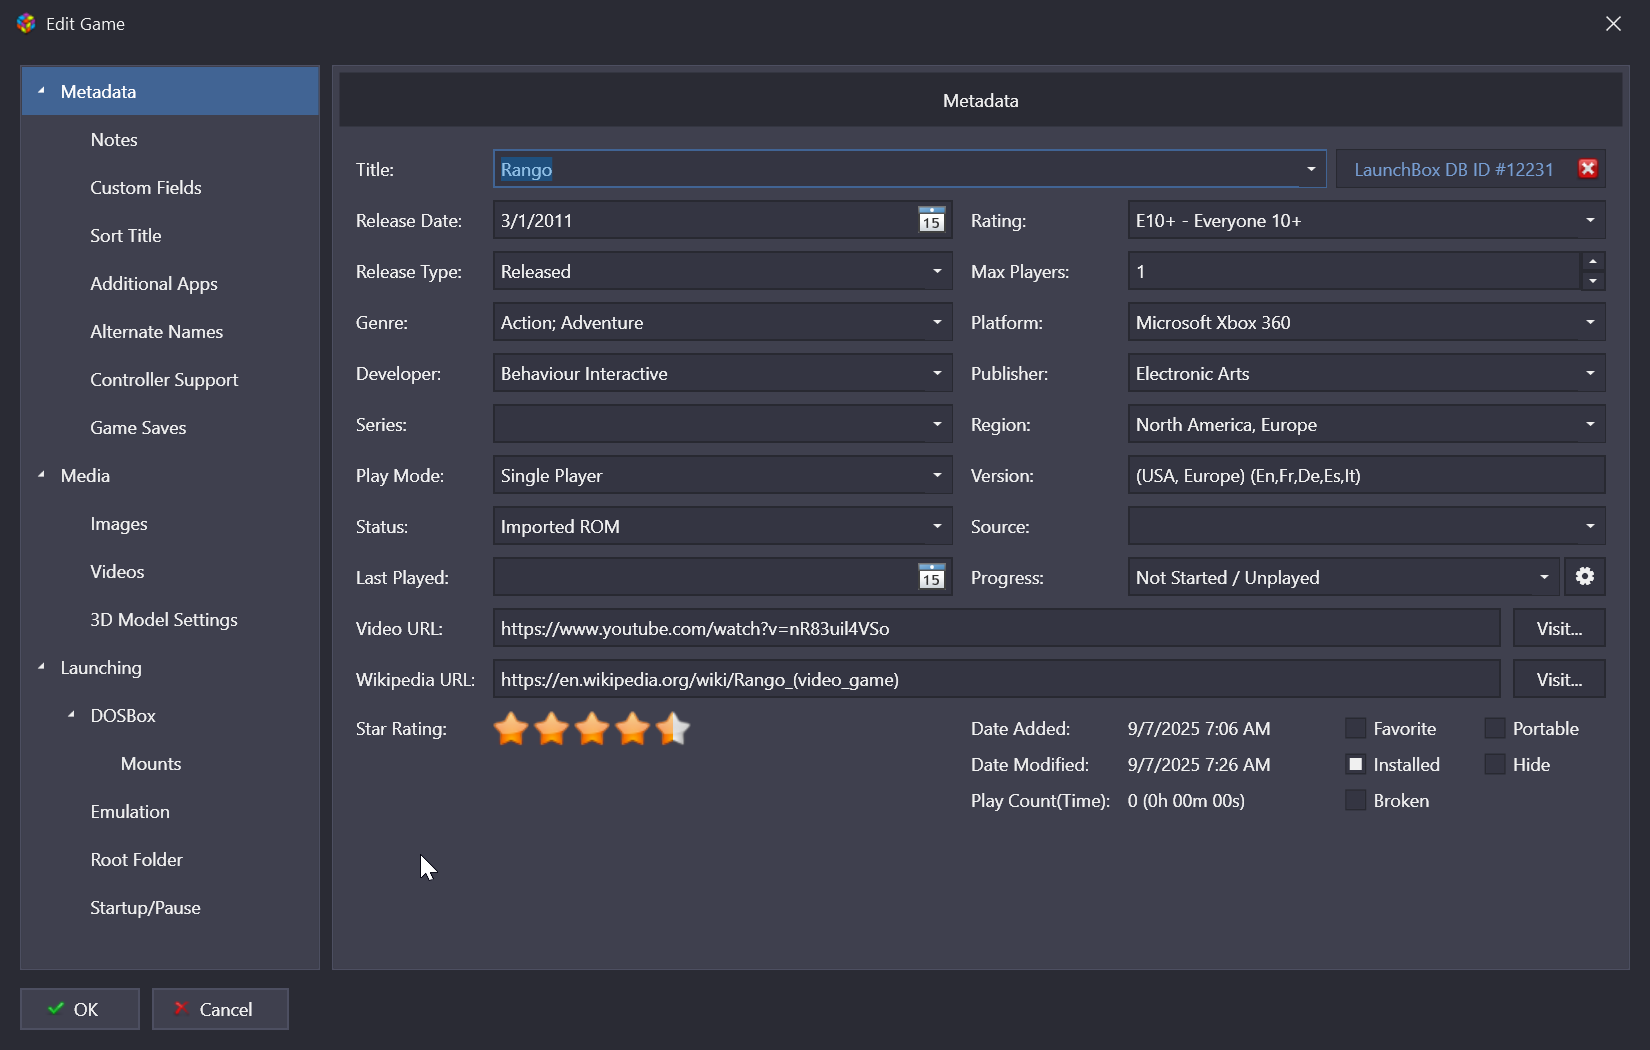The height and width of the screenshot is (1050, 1650).
Task: Visit the Video URL
Action: (x=1559, y=628)
